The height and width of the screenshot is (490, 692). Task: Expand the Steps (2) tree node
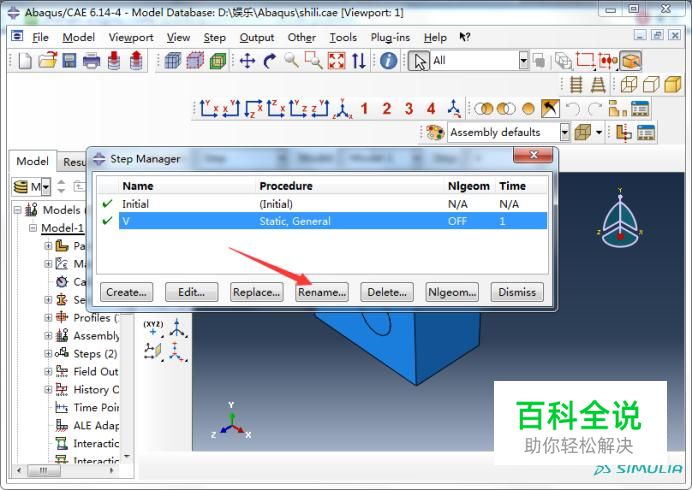[x=48, y=354]
